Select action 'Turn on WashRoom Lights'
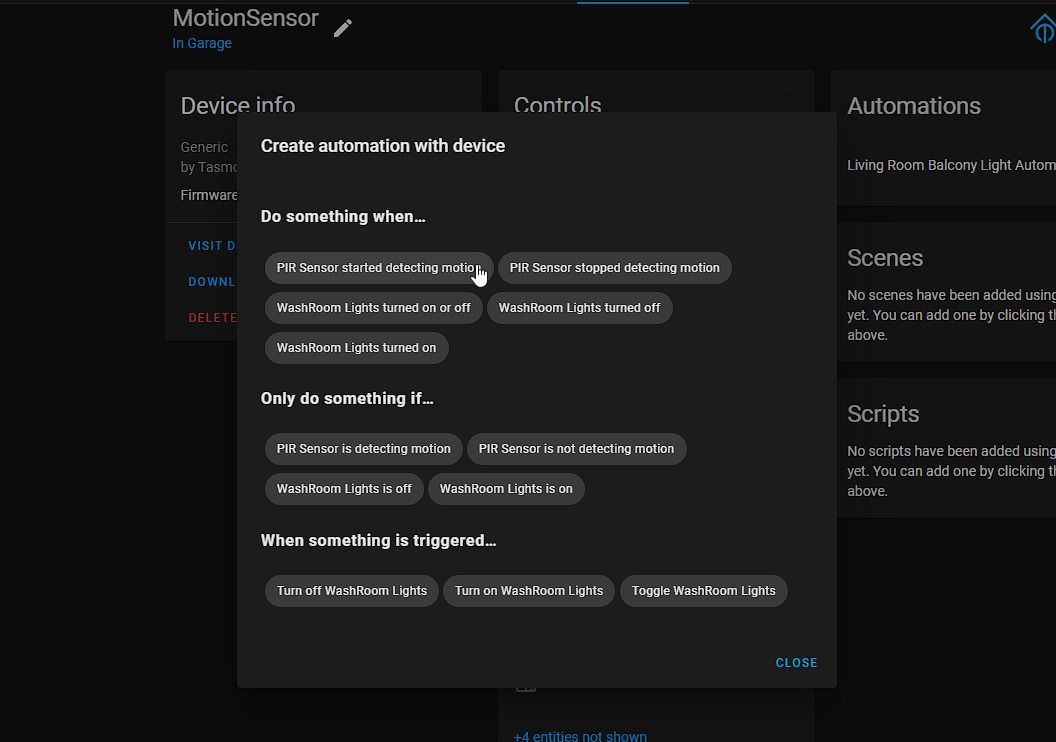1056x742 pixels. pyautogui.click(x=528, y=591)
